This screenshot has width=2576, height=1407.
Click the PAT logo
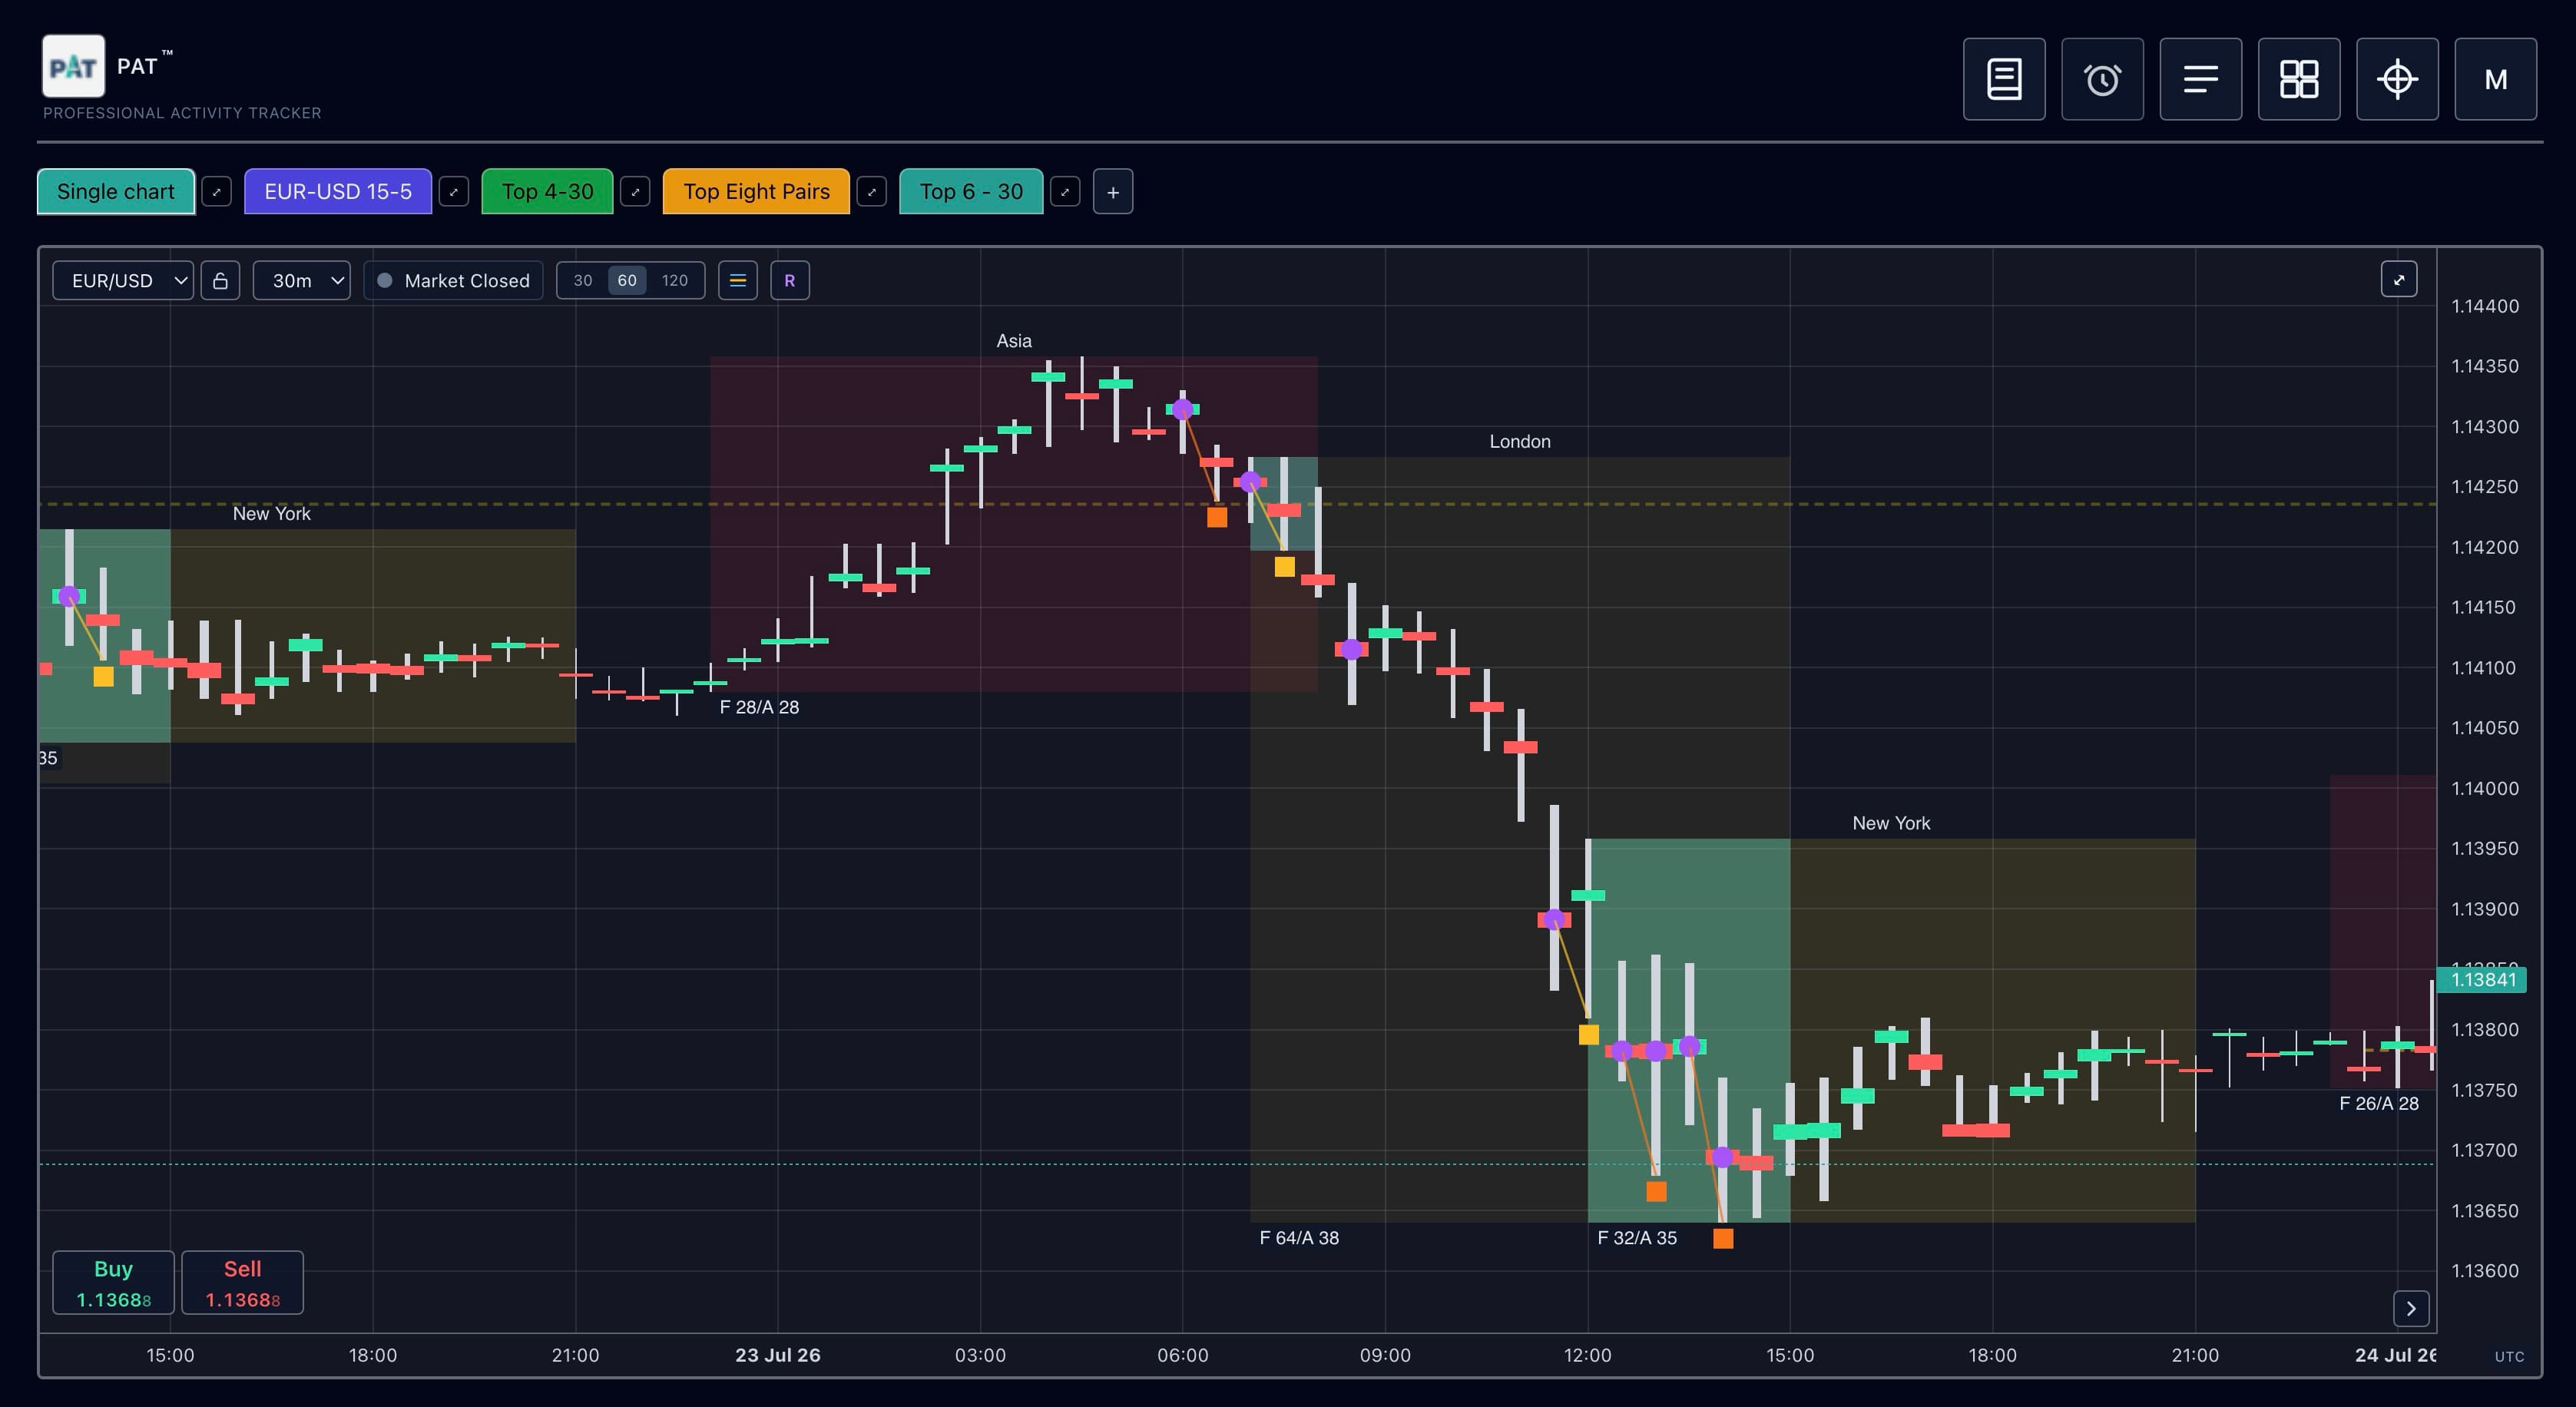pos(73,66)
